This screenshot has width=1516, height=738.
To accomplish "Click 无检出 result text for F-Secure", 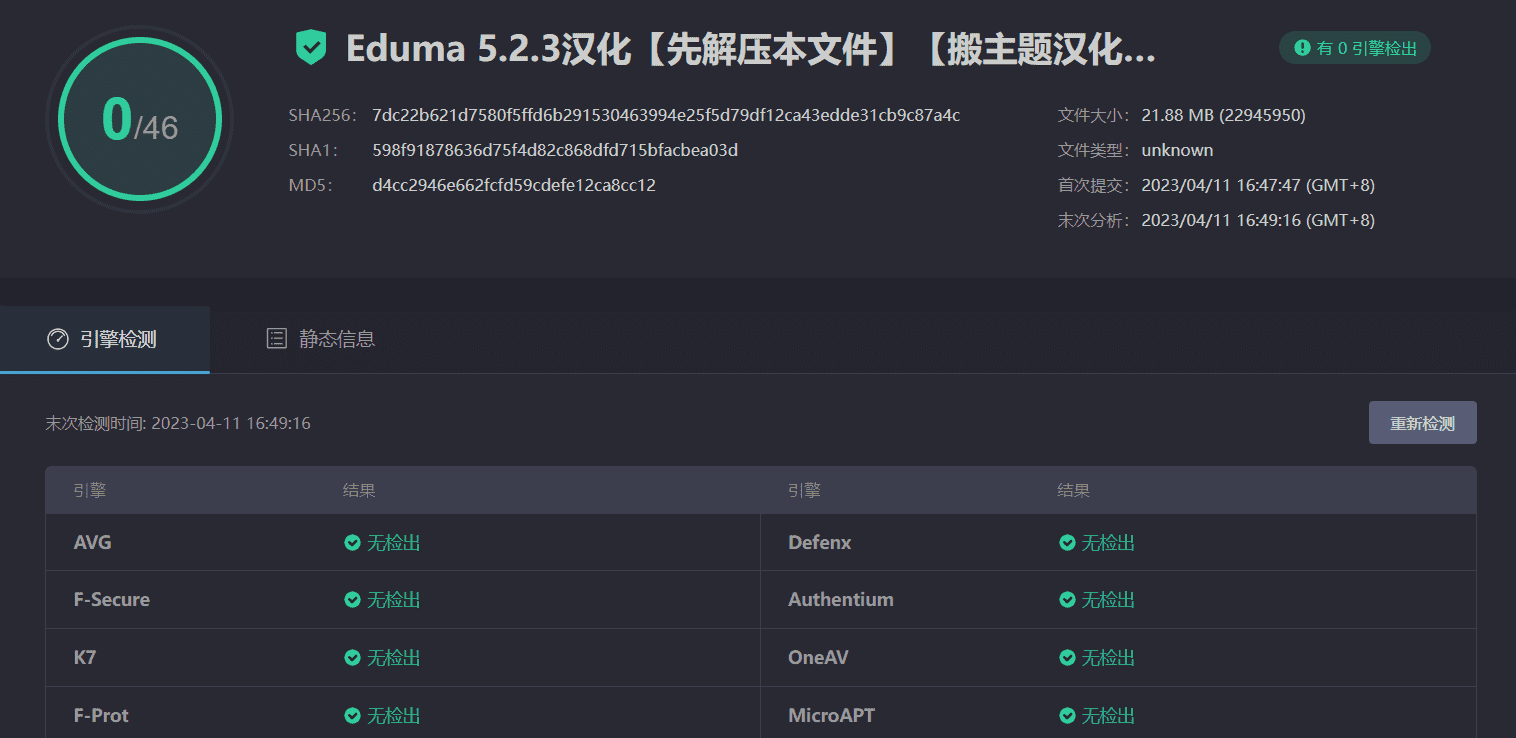I will point(394,600).
